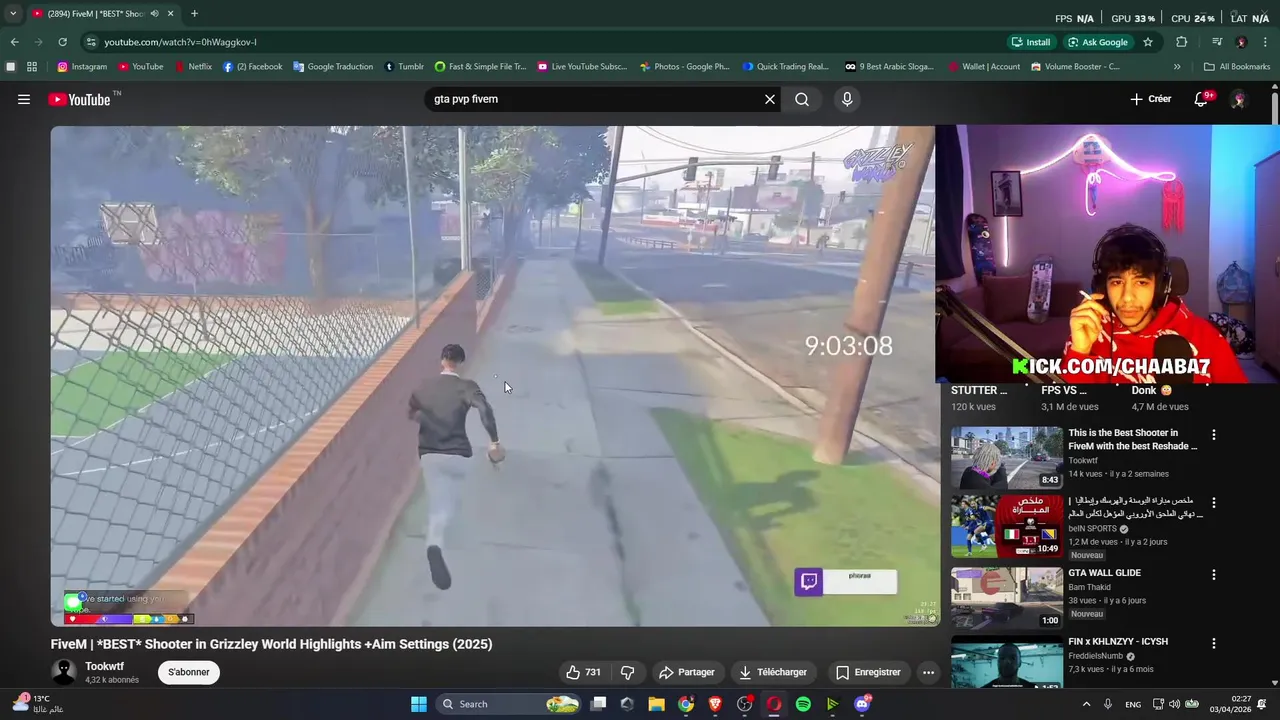Expand hidden bookmarks with the chevron
Screen dimensions: 1280x720
1177,67
